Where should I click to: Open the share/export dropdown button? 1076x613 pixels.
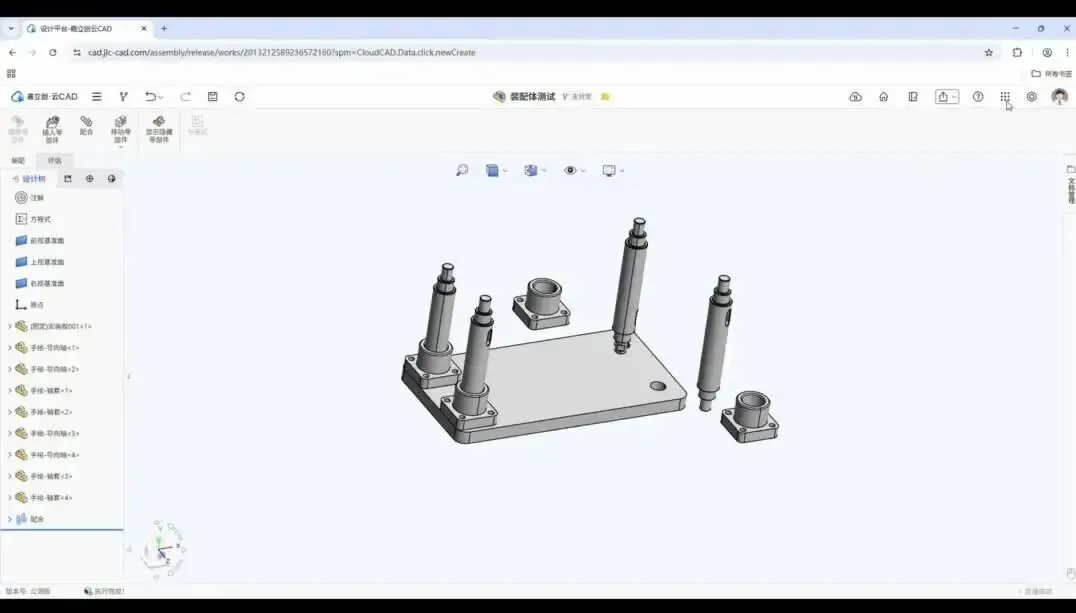click(x=946, y=97)
